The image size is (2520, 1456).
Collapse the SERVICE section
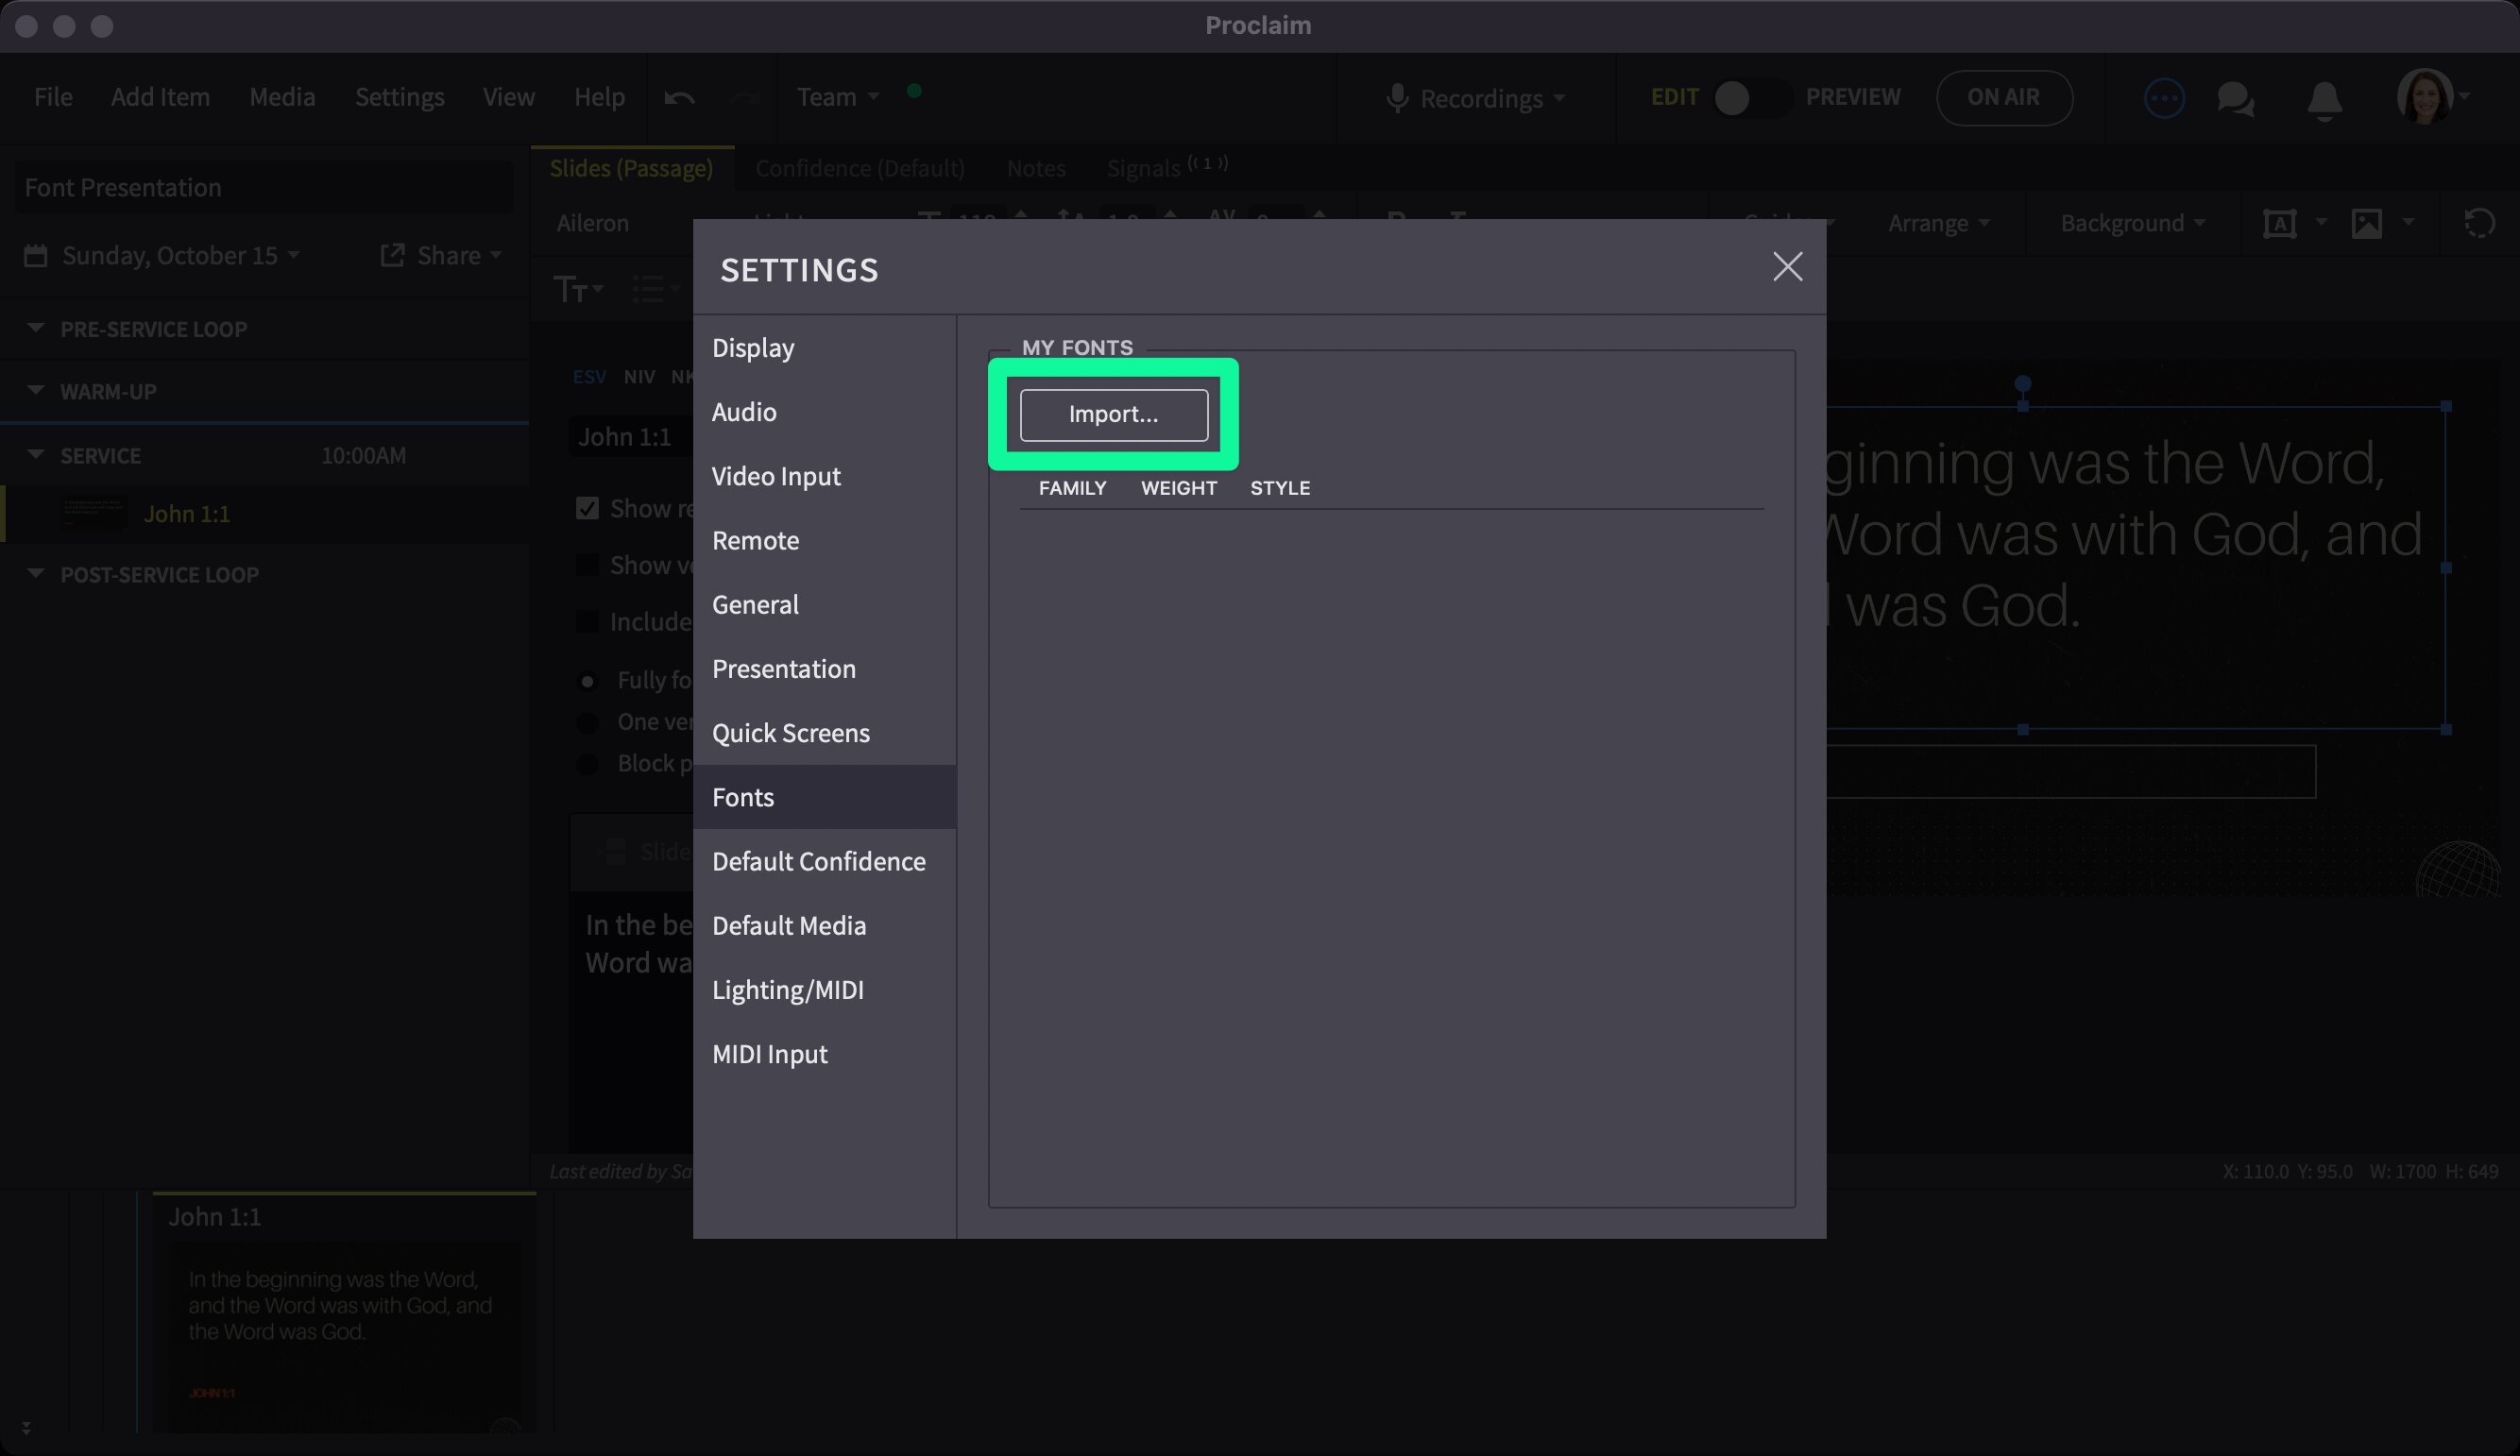35,454
